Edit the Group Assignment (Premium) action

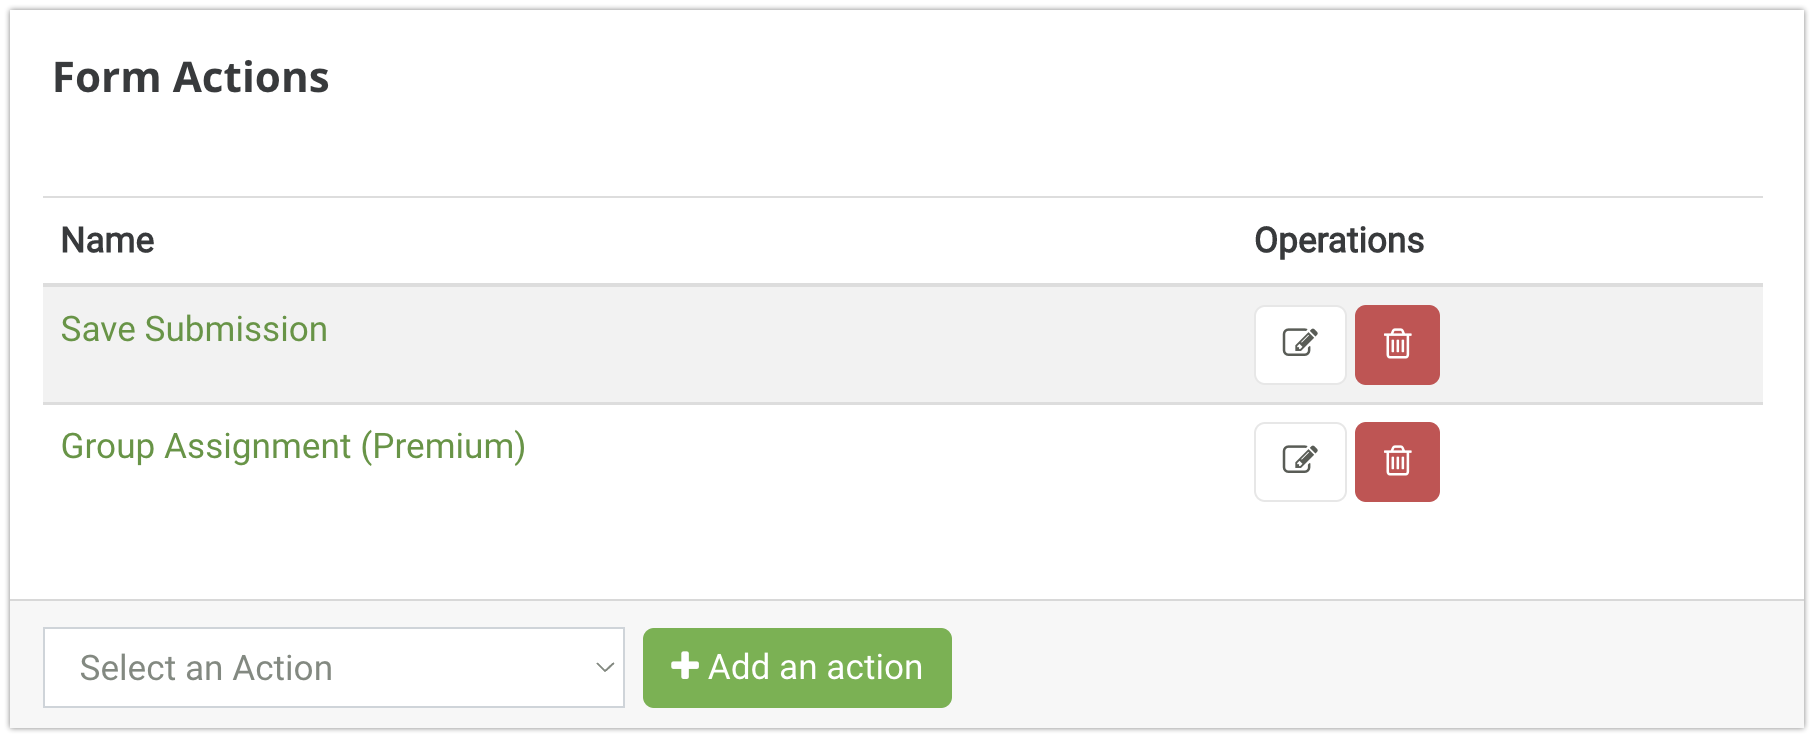1300,461
